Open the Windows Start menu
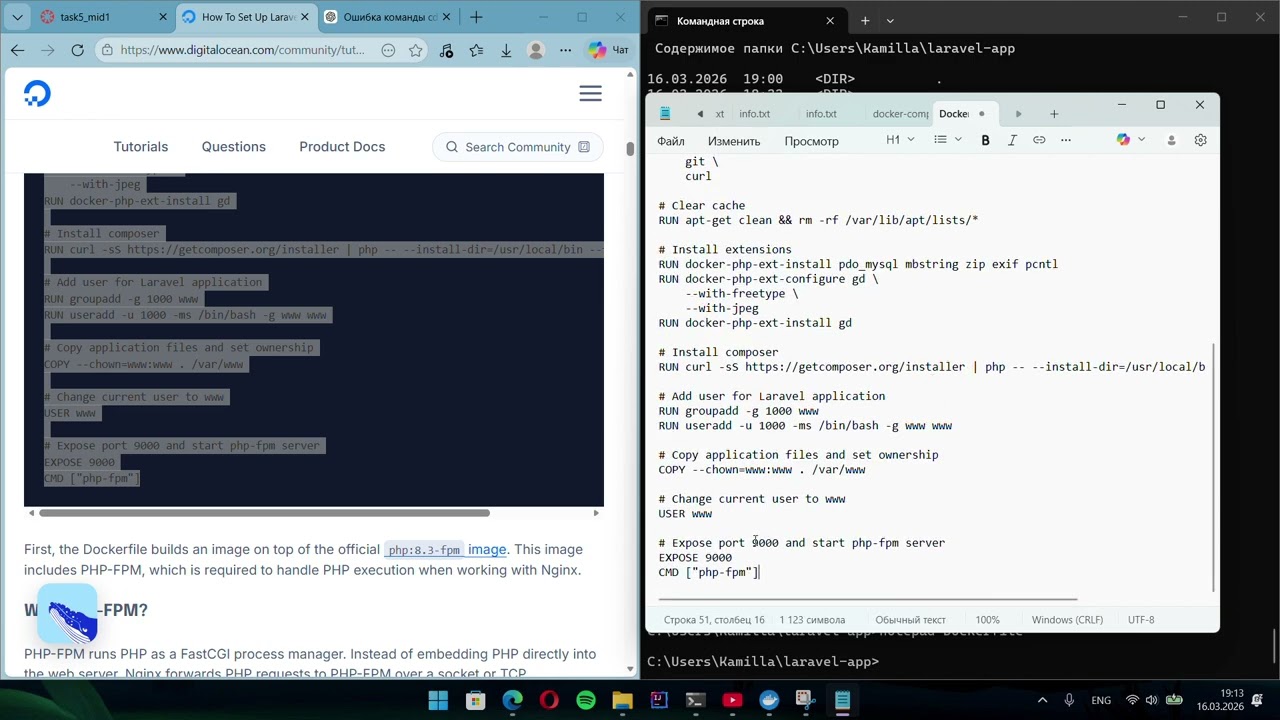1280x720 pixels. click(x=438, y=700)
